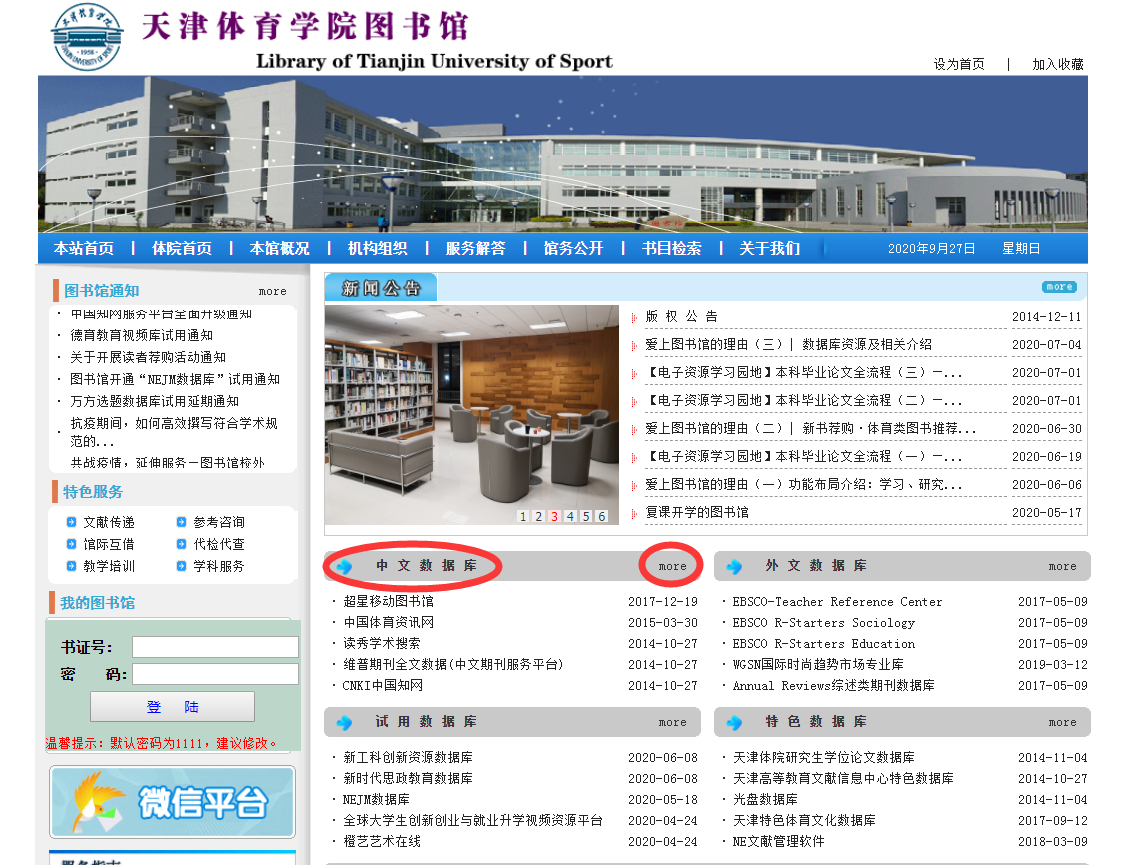This screenshot has height=865, width=1138.
Task: Open 服务解答 navigation item
Action: [x=475, y=248]
